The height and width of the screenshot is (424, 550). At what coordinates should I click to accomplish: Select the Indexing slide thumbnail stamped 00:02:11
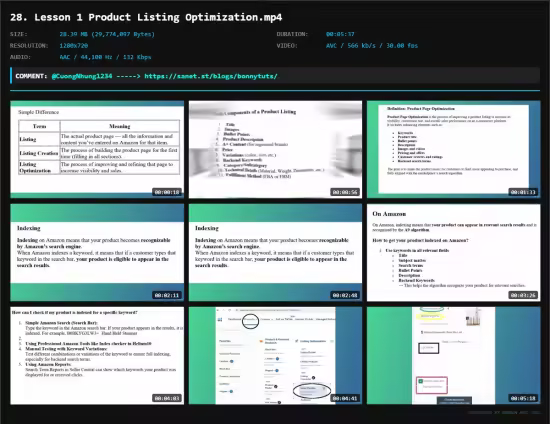97,253
